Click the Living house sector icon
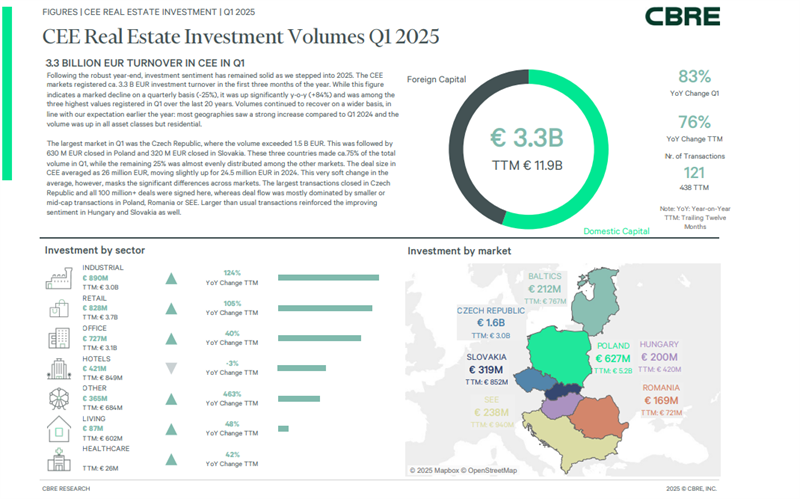800x499 pixels. click(60, 429)
